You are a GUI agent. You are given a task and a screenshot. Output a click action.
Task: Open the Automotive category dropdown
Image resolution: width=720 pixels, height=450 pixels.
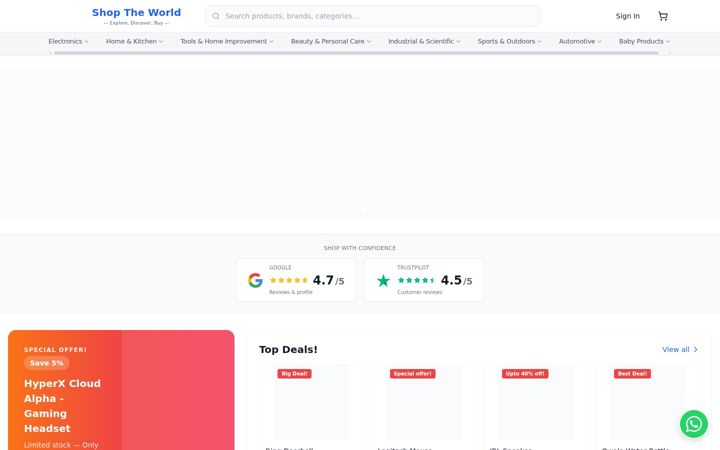[580, 41]
